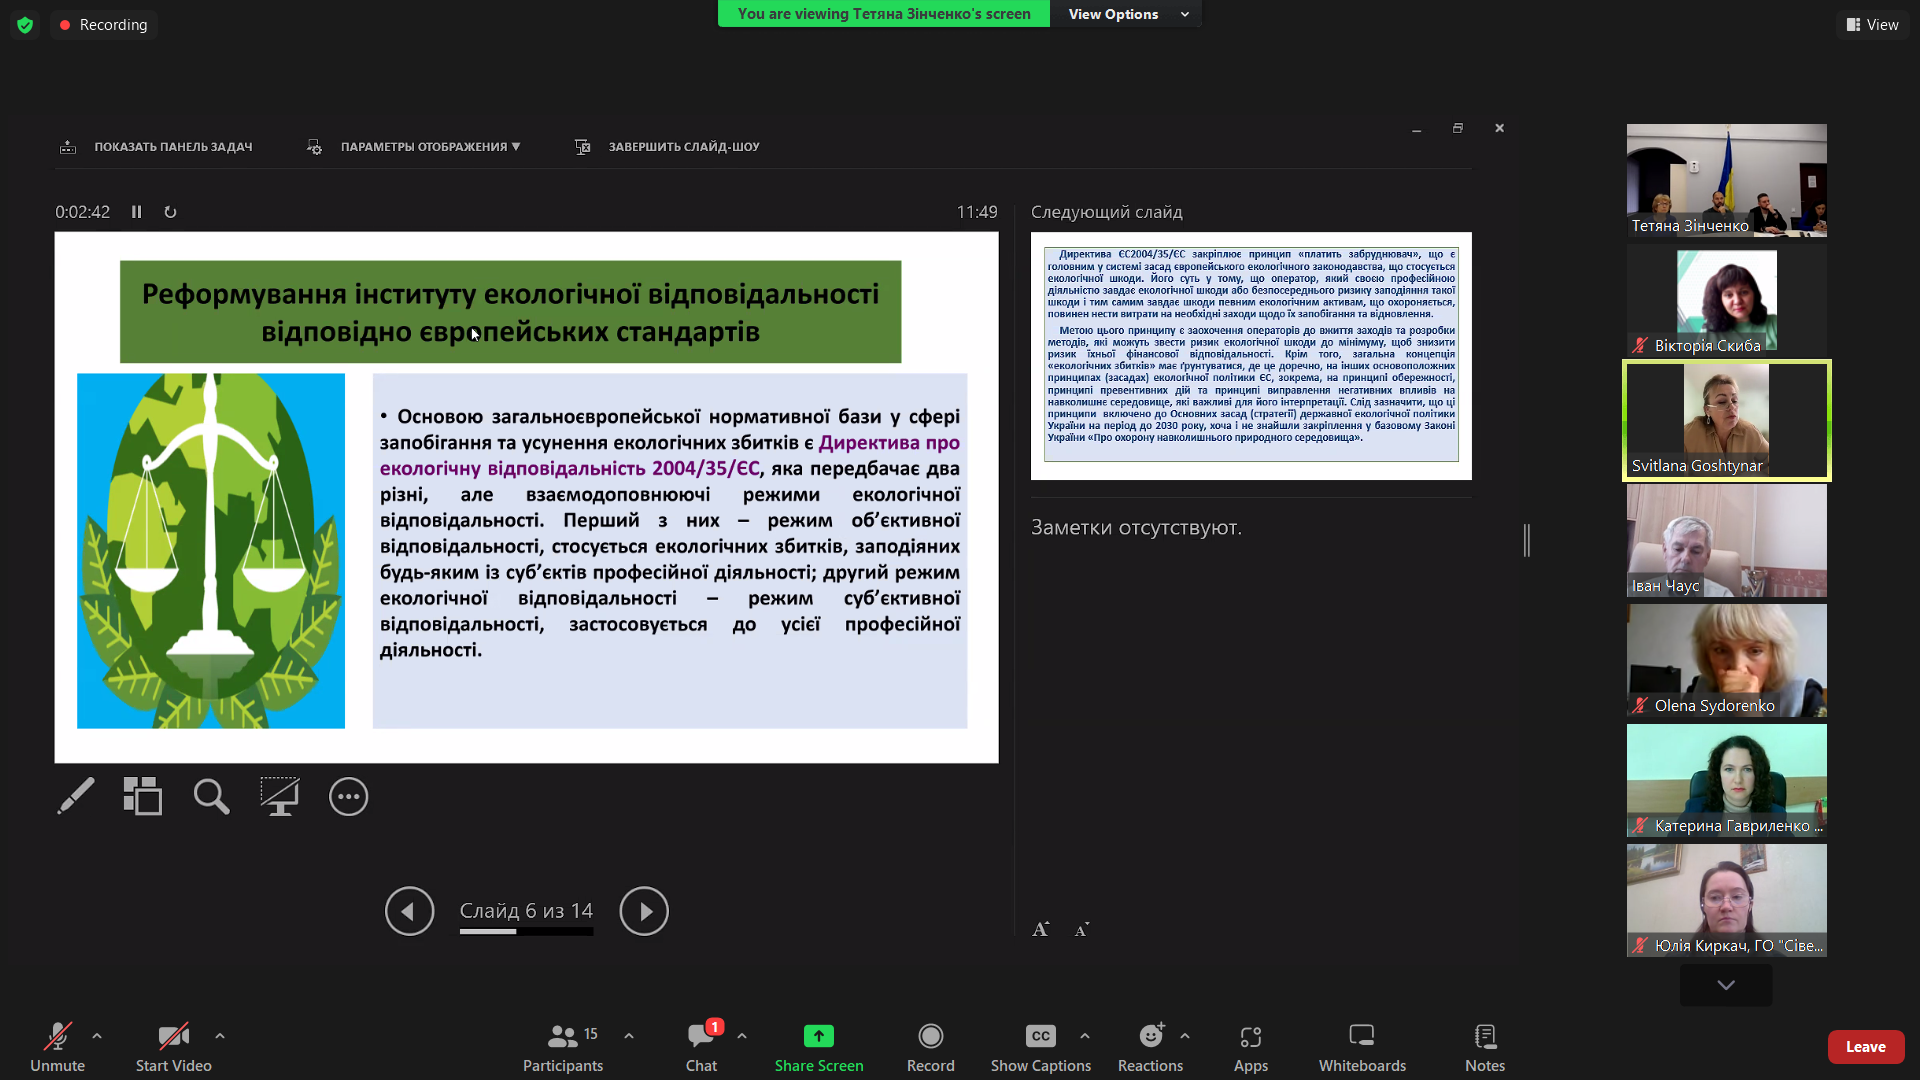Viewport: 1920px width, 1080px height.
Task: Open the Whiteboards panel in Zoom
Action: tap(1362, 1046)
